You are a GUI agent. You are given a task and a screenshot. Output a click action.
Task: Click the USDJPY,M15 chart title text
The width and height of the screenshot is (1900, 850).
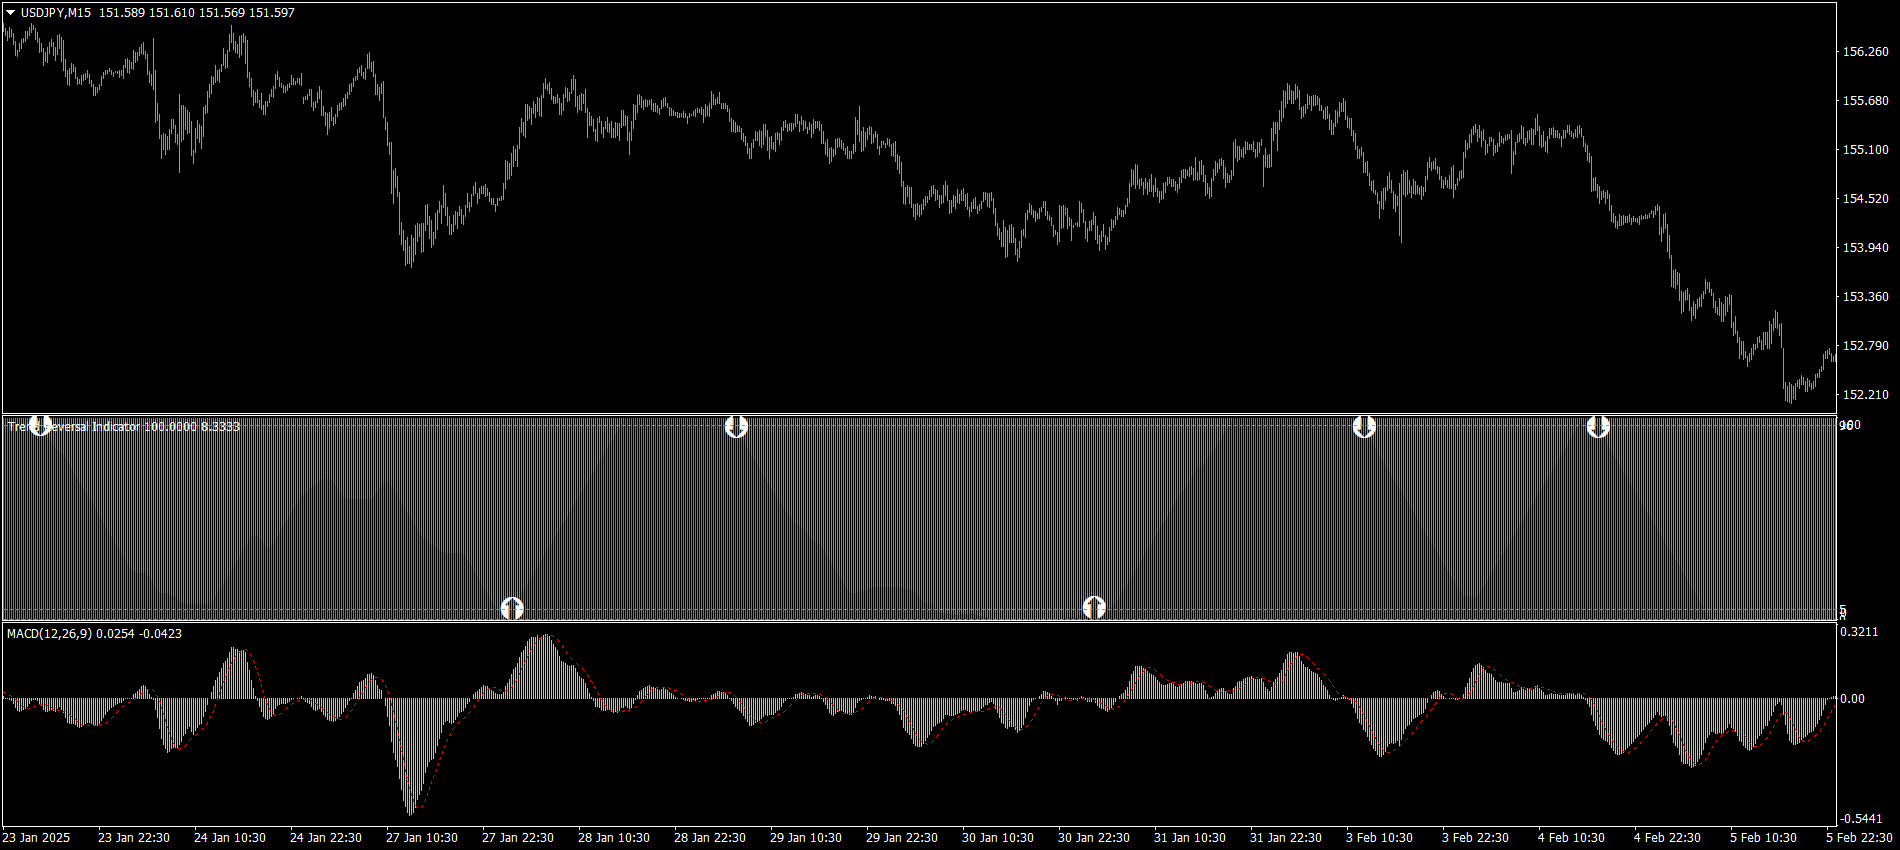coord(56,13)
